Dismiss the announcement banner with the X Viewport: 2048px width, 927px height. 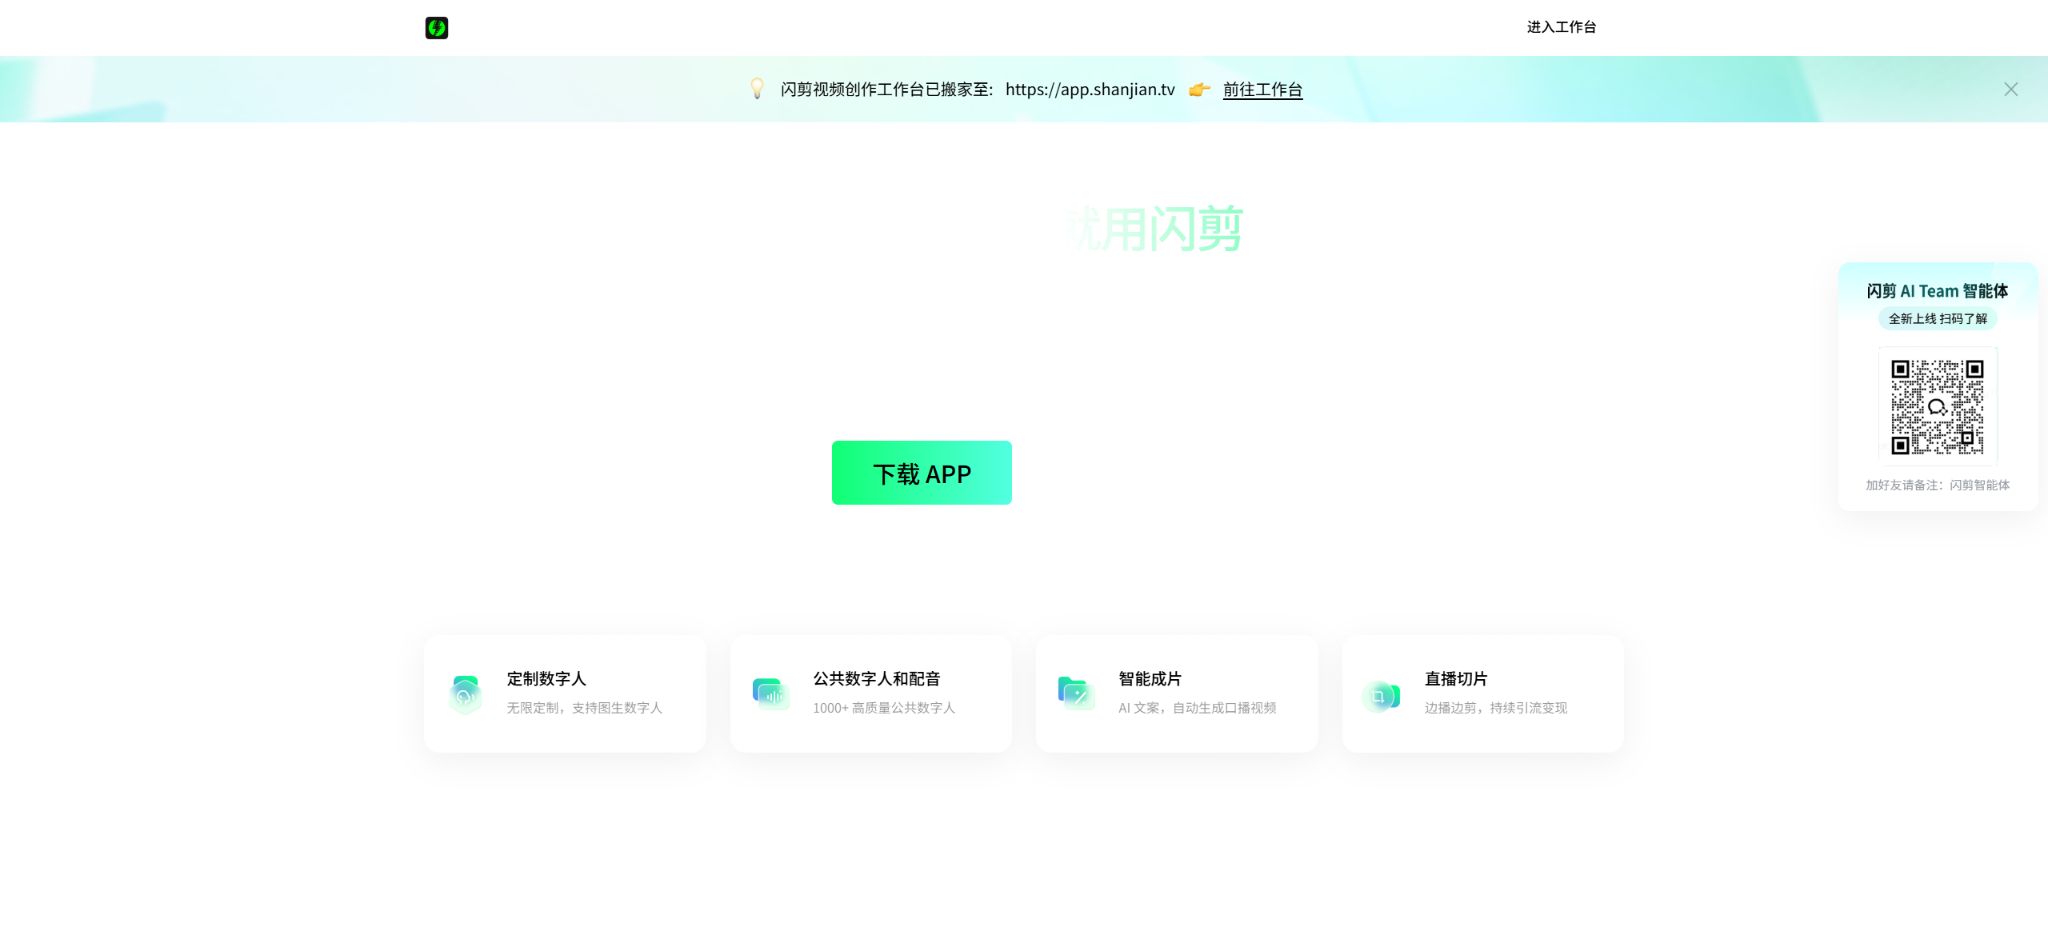tap(2011, 89)
